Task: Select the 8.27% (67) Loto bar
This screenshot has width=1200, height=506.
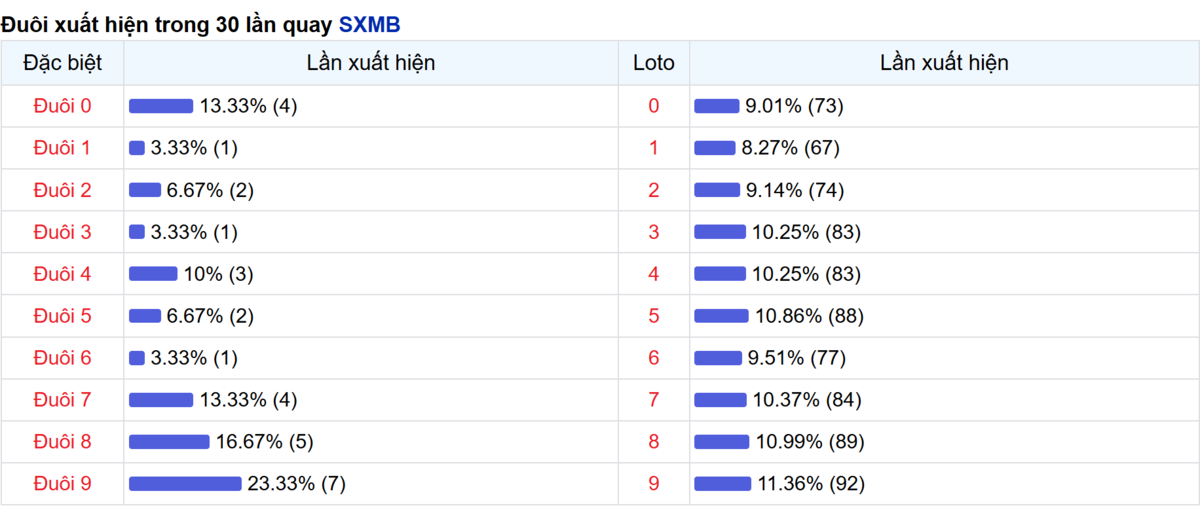Action: (714, 148)
